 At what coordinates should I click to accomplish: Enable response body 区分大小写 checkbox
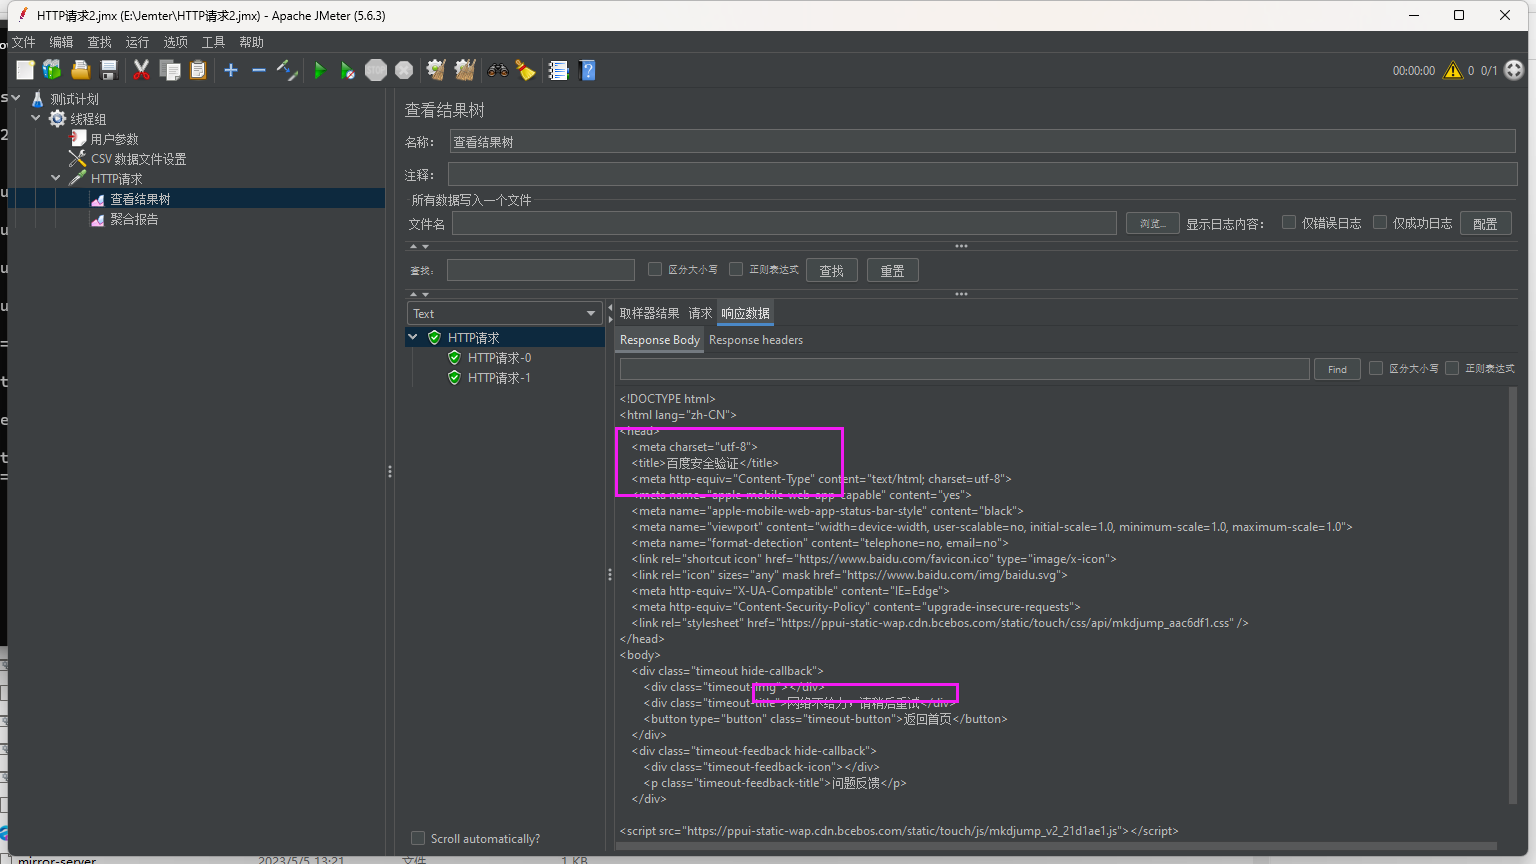coord(1376,368)
